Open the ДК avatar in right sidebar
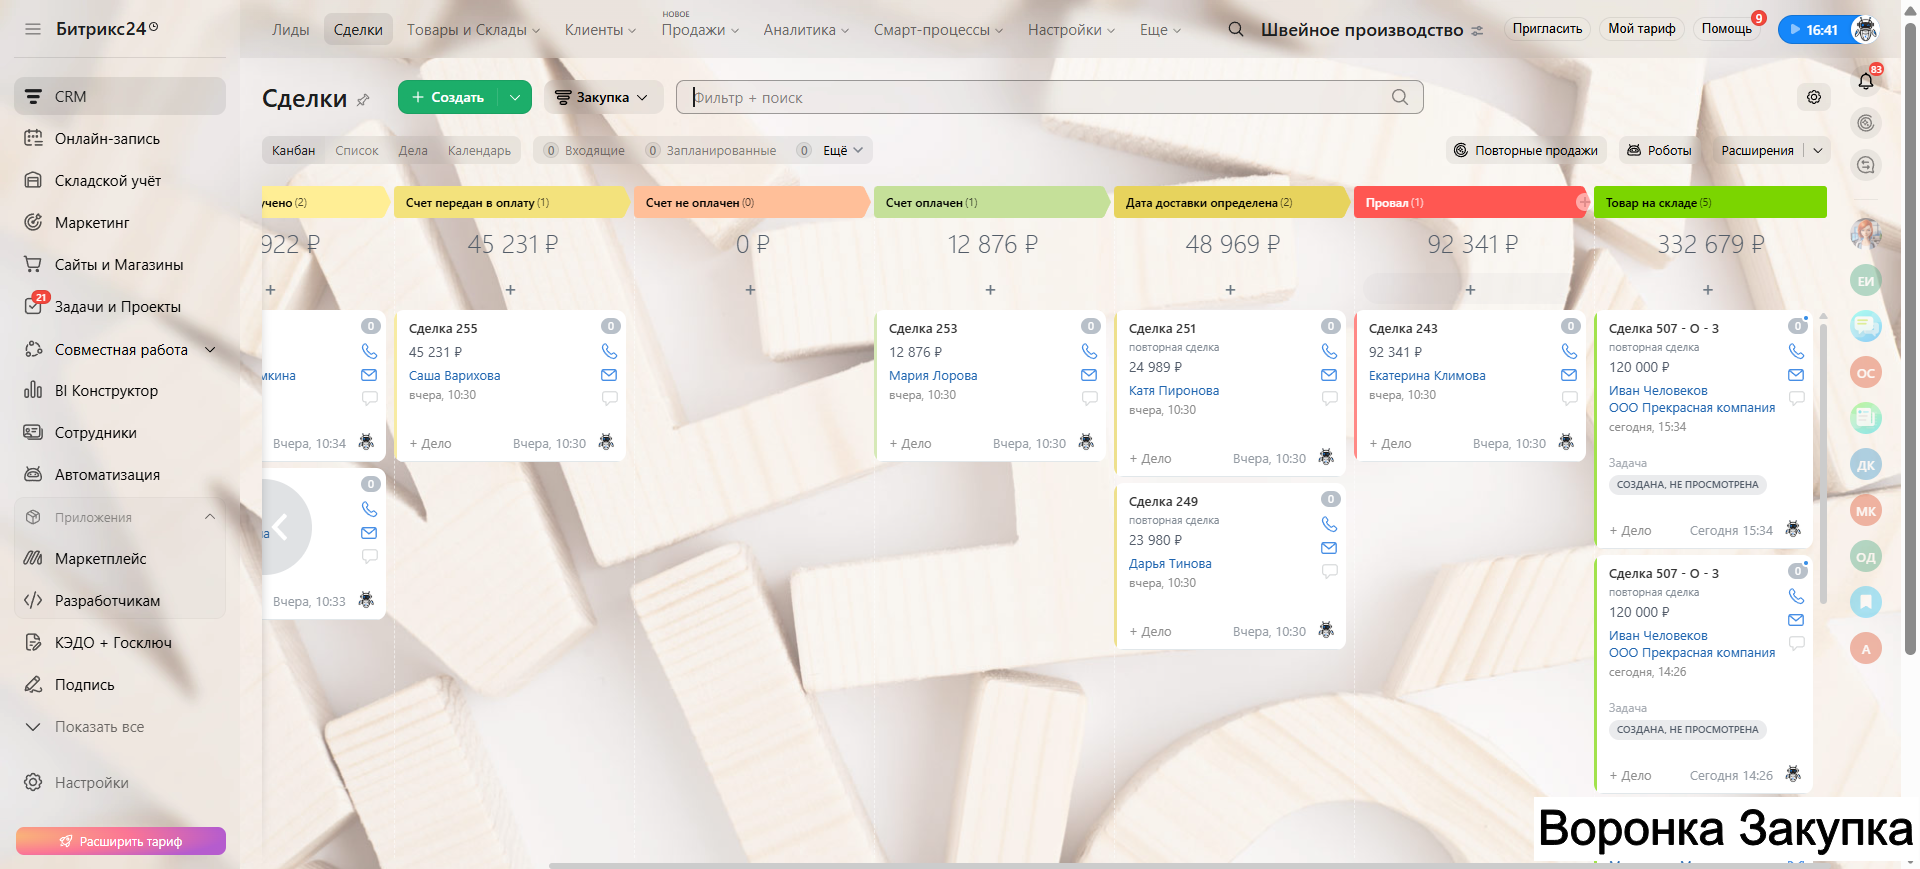This screenshot has height=869, width=1920. click(1866, 465)
